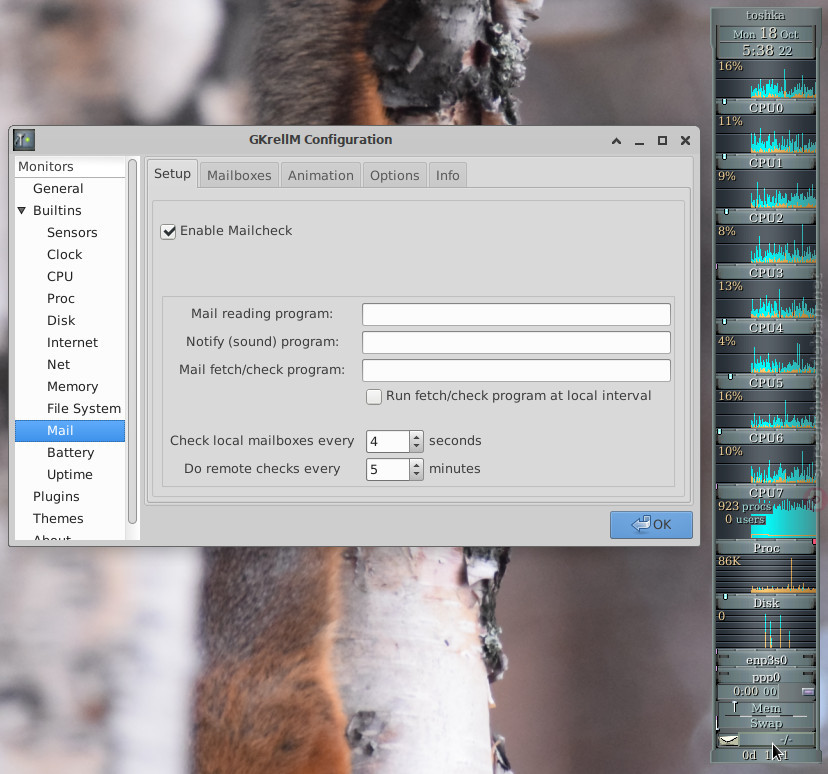Click the Mail reading program field
This screenshot has width=828, height=774.
(x=516, y=314)
